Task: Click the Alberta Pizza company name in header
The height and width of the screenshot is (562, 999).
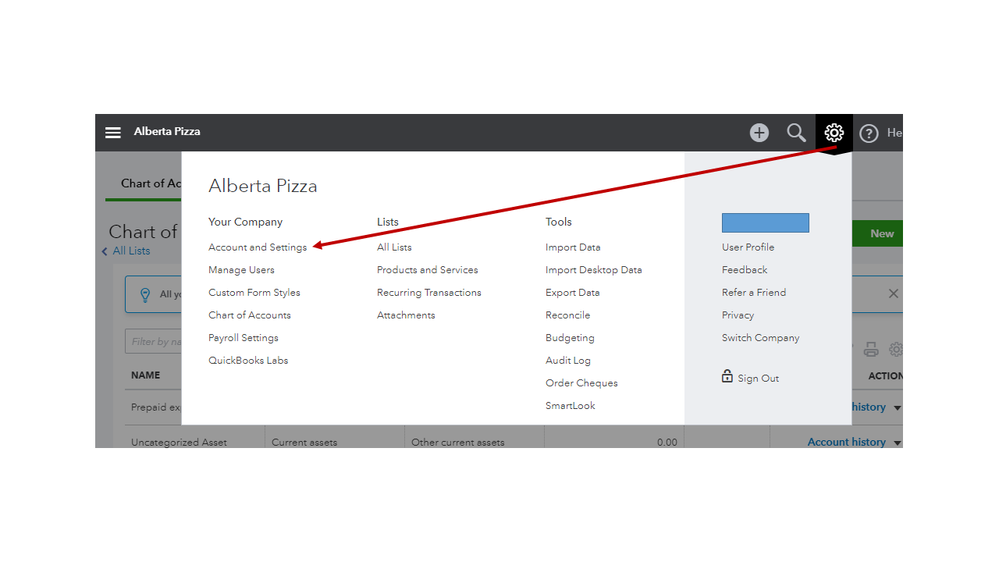Action: click(167, 131)
